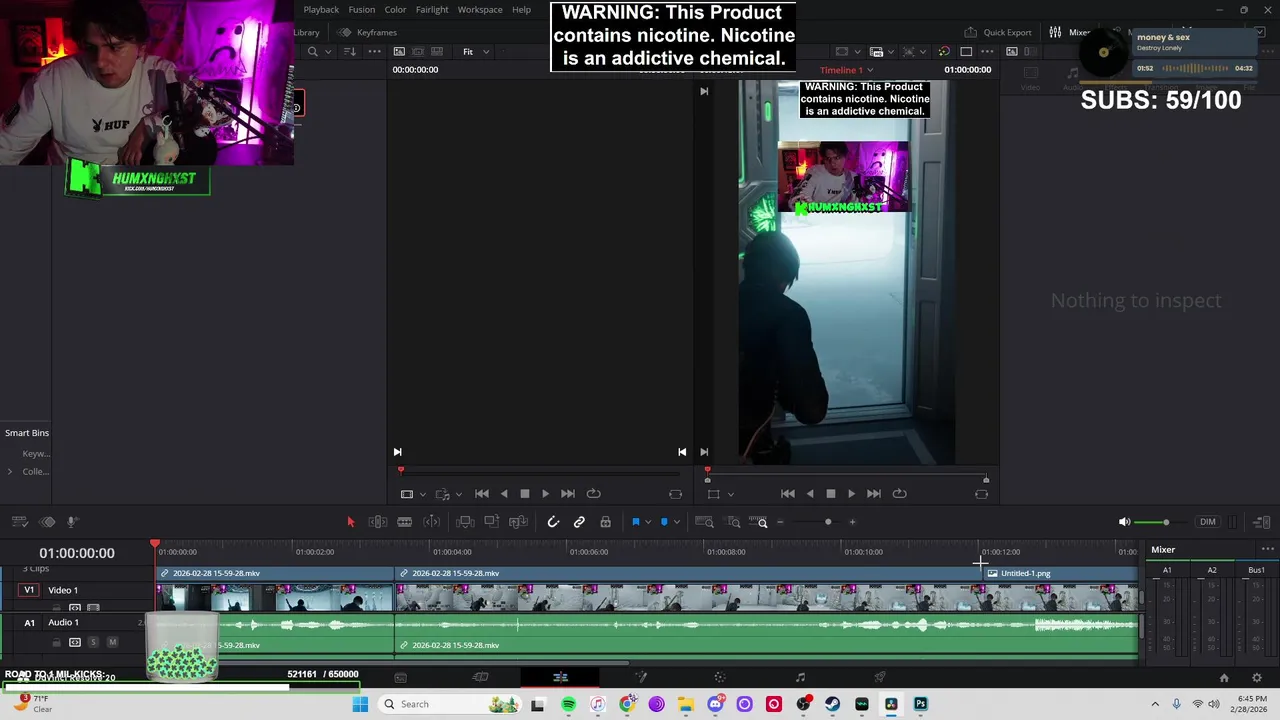The width and height of the screenshot is (1280, 720).
Task: Mute the Audio 1 track
Action: (x=112, y=642)
